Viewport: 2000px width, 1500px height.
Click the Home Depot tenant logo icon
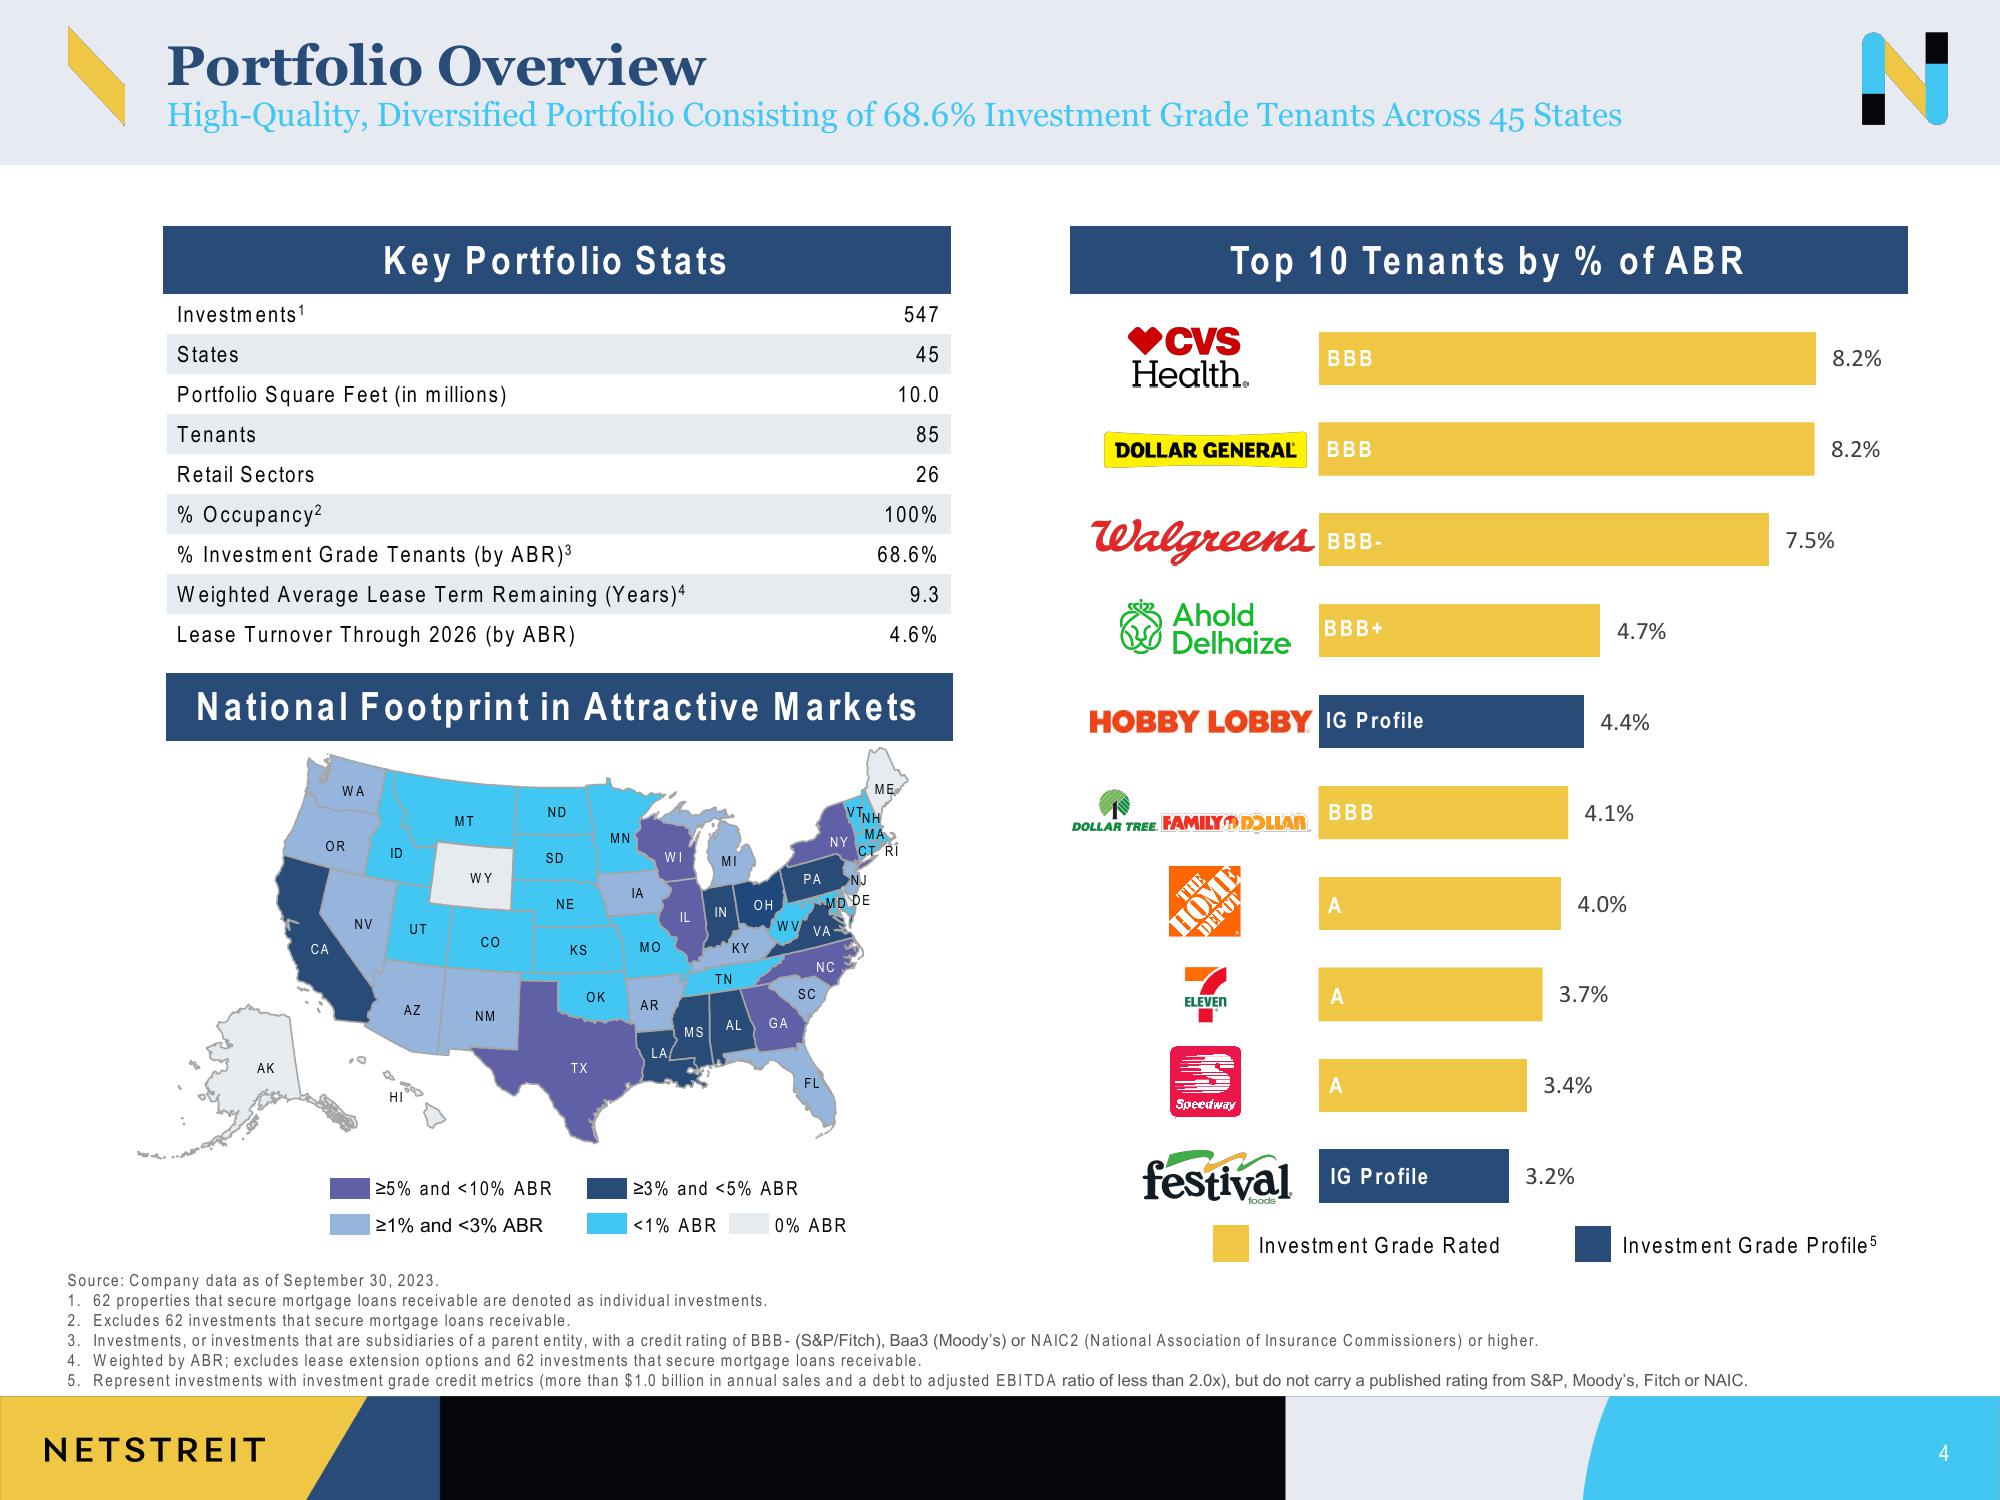[x=1202, y=904]
